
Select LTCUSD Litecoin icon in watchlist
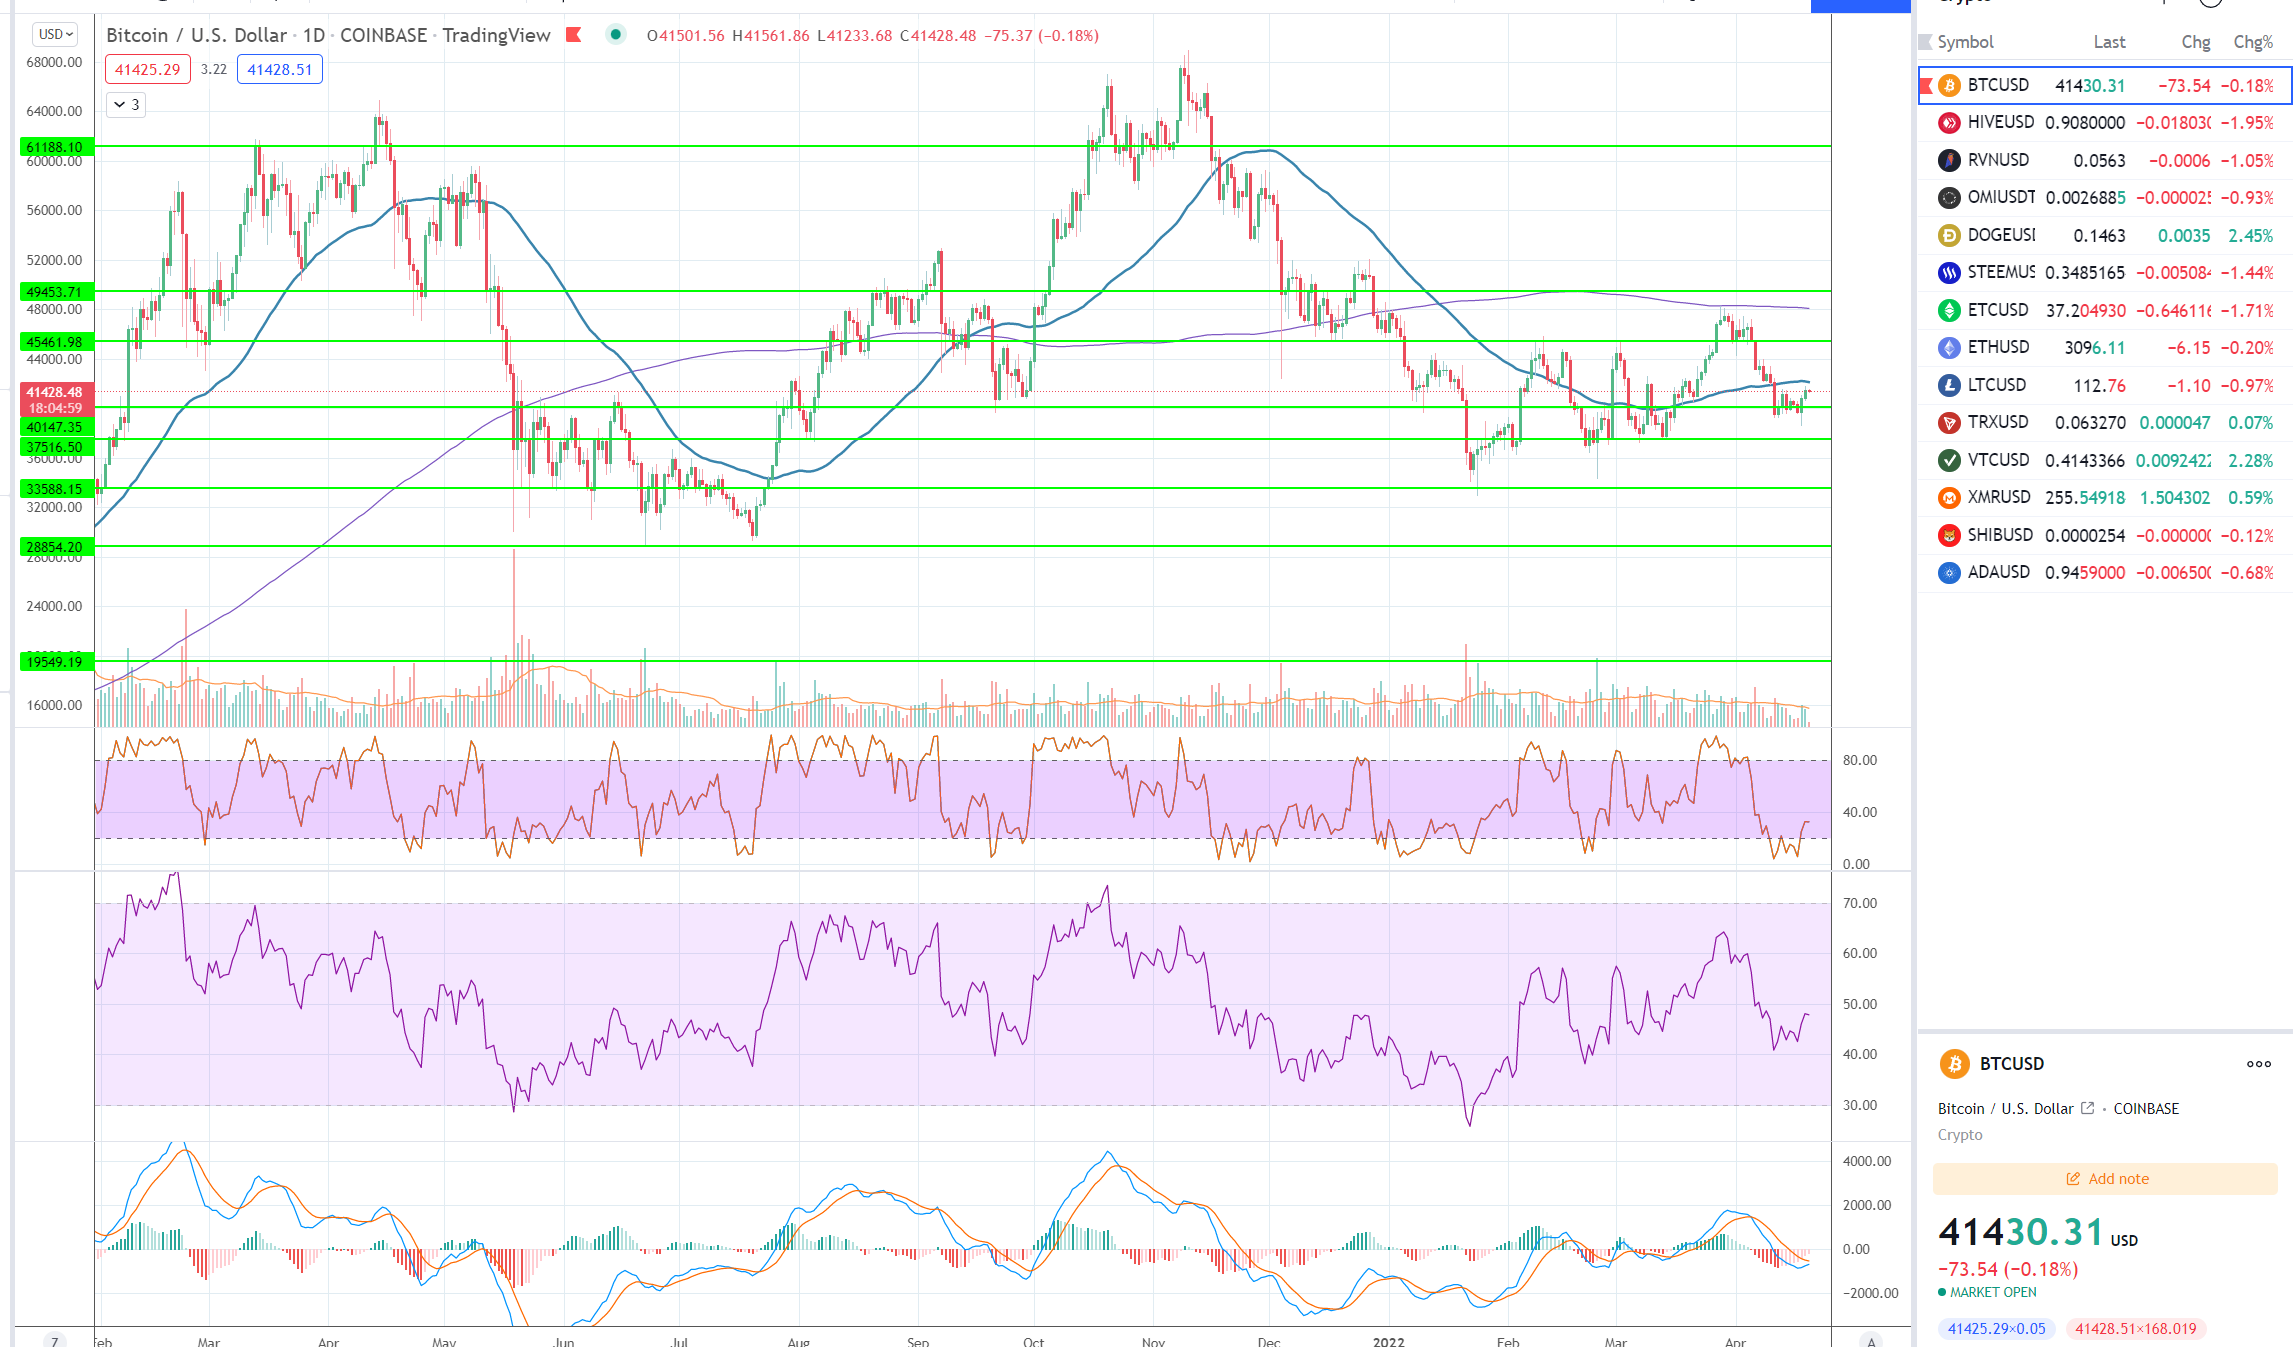coord(1949,385)
